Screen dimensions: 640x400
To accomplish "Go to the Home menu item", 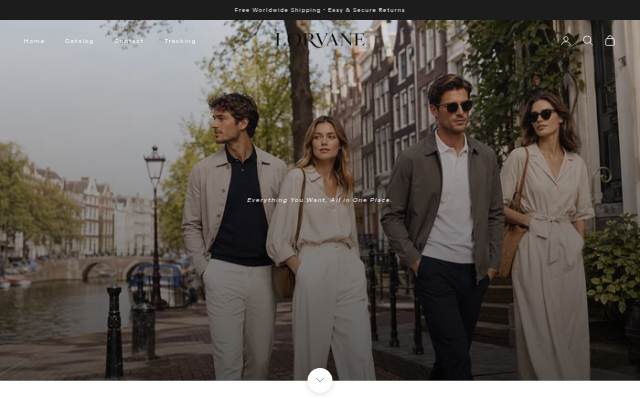I will [34, 41].
